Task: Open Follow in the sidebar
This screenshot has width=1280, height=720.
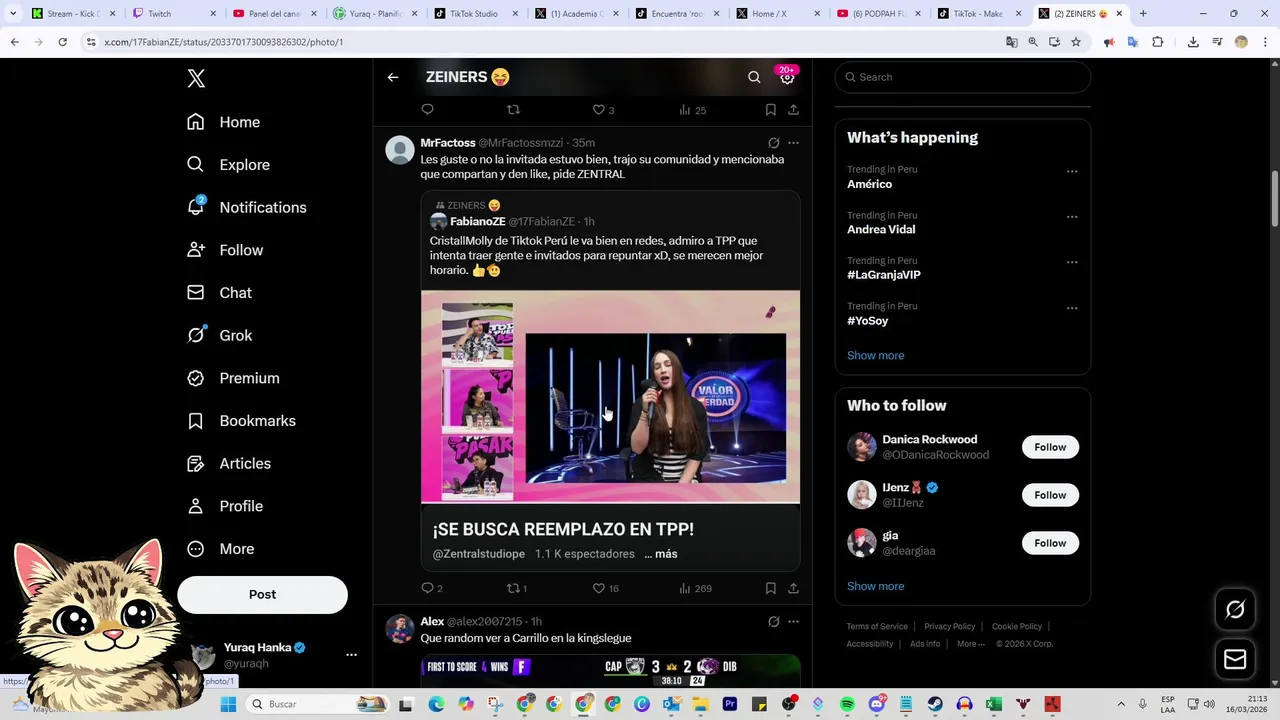Action: [225, 250]
